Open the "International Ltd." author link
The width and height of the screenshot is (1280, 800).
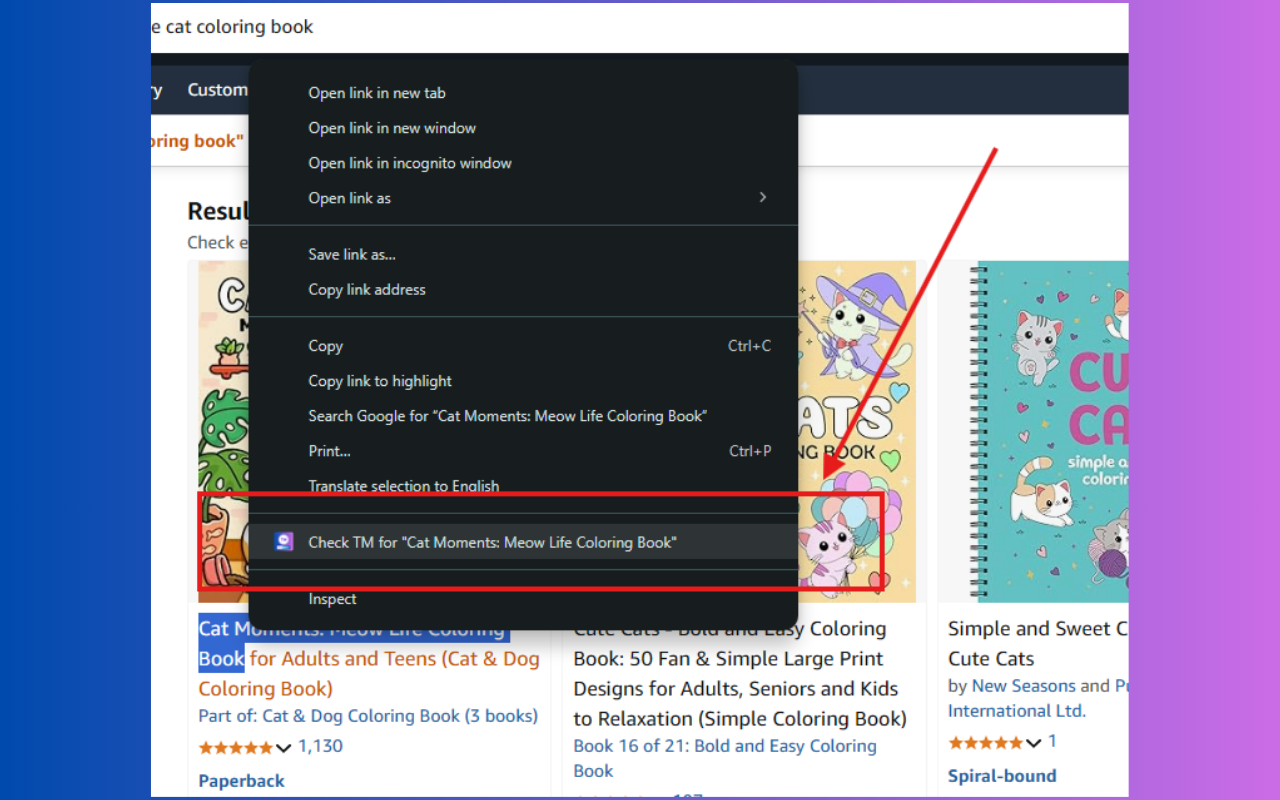pyautogui.click(x=1017, y=711)
